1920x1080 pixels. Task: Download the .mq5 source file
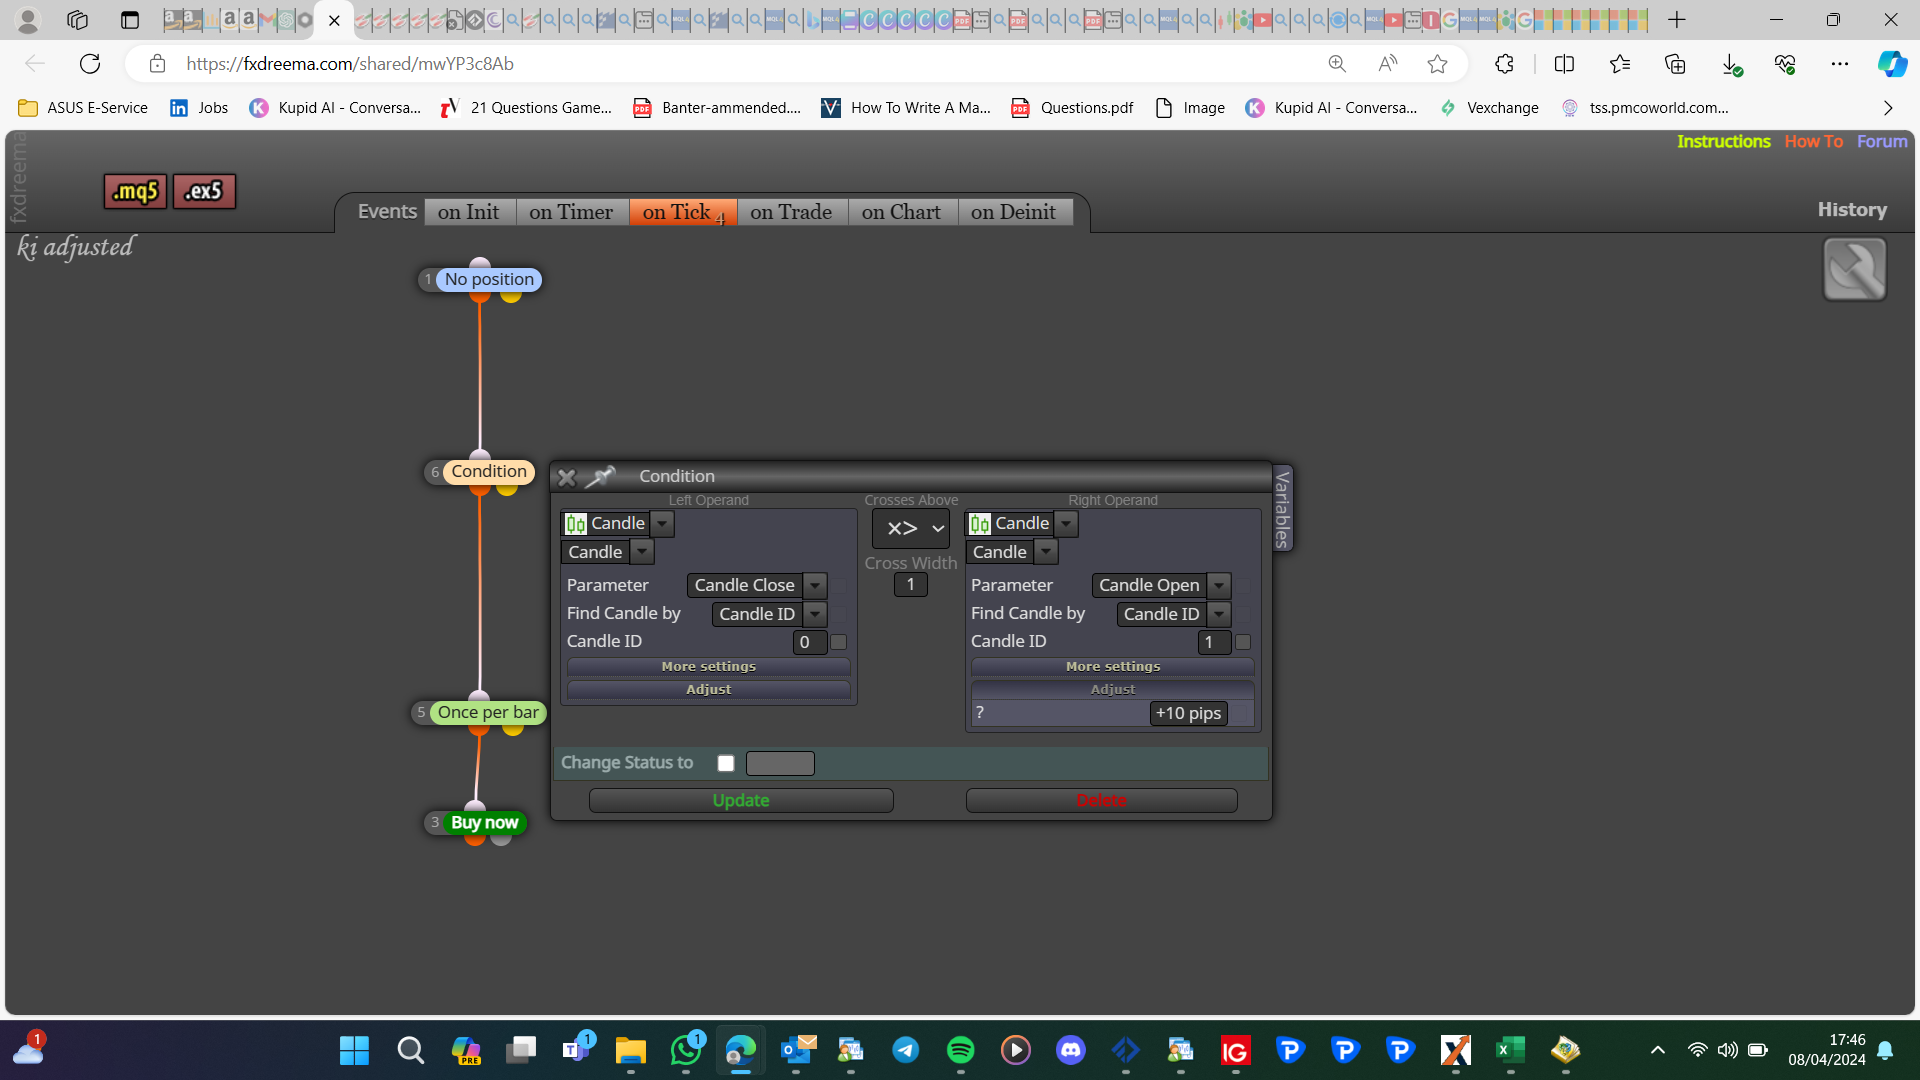(135, 191)
